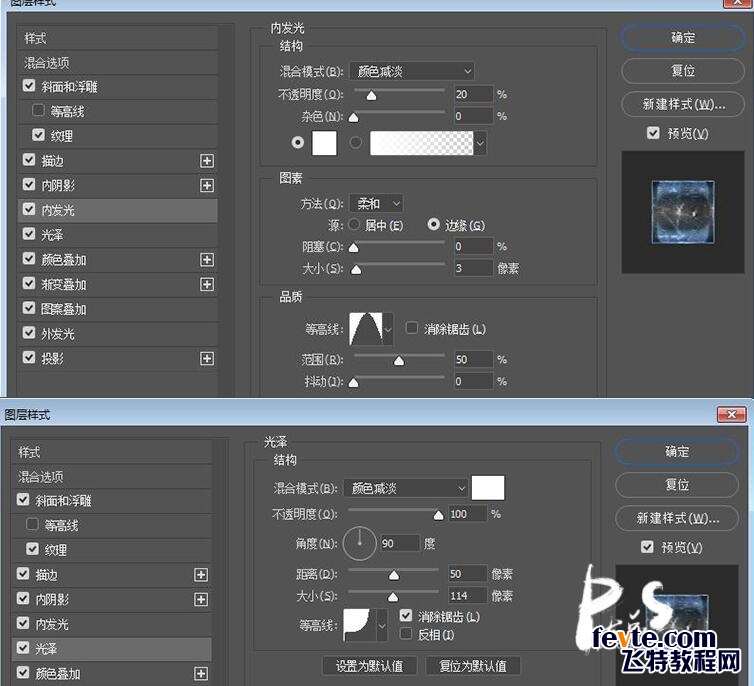Open the 混合模式 dropdown in 内发光 settings
754x686 pixels.
pos(412,71)
